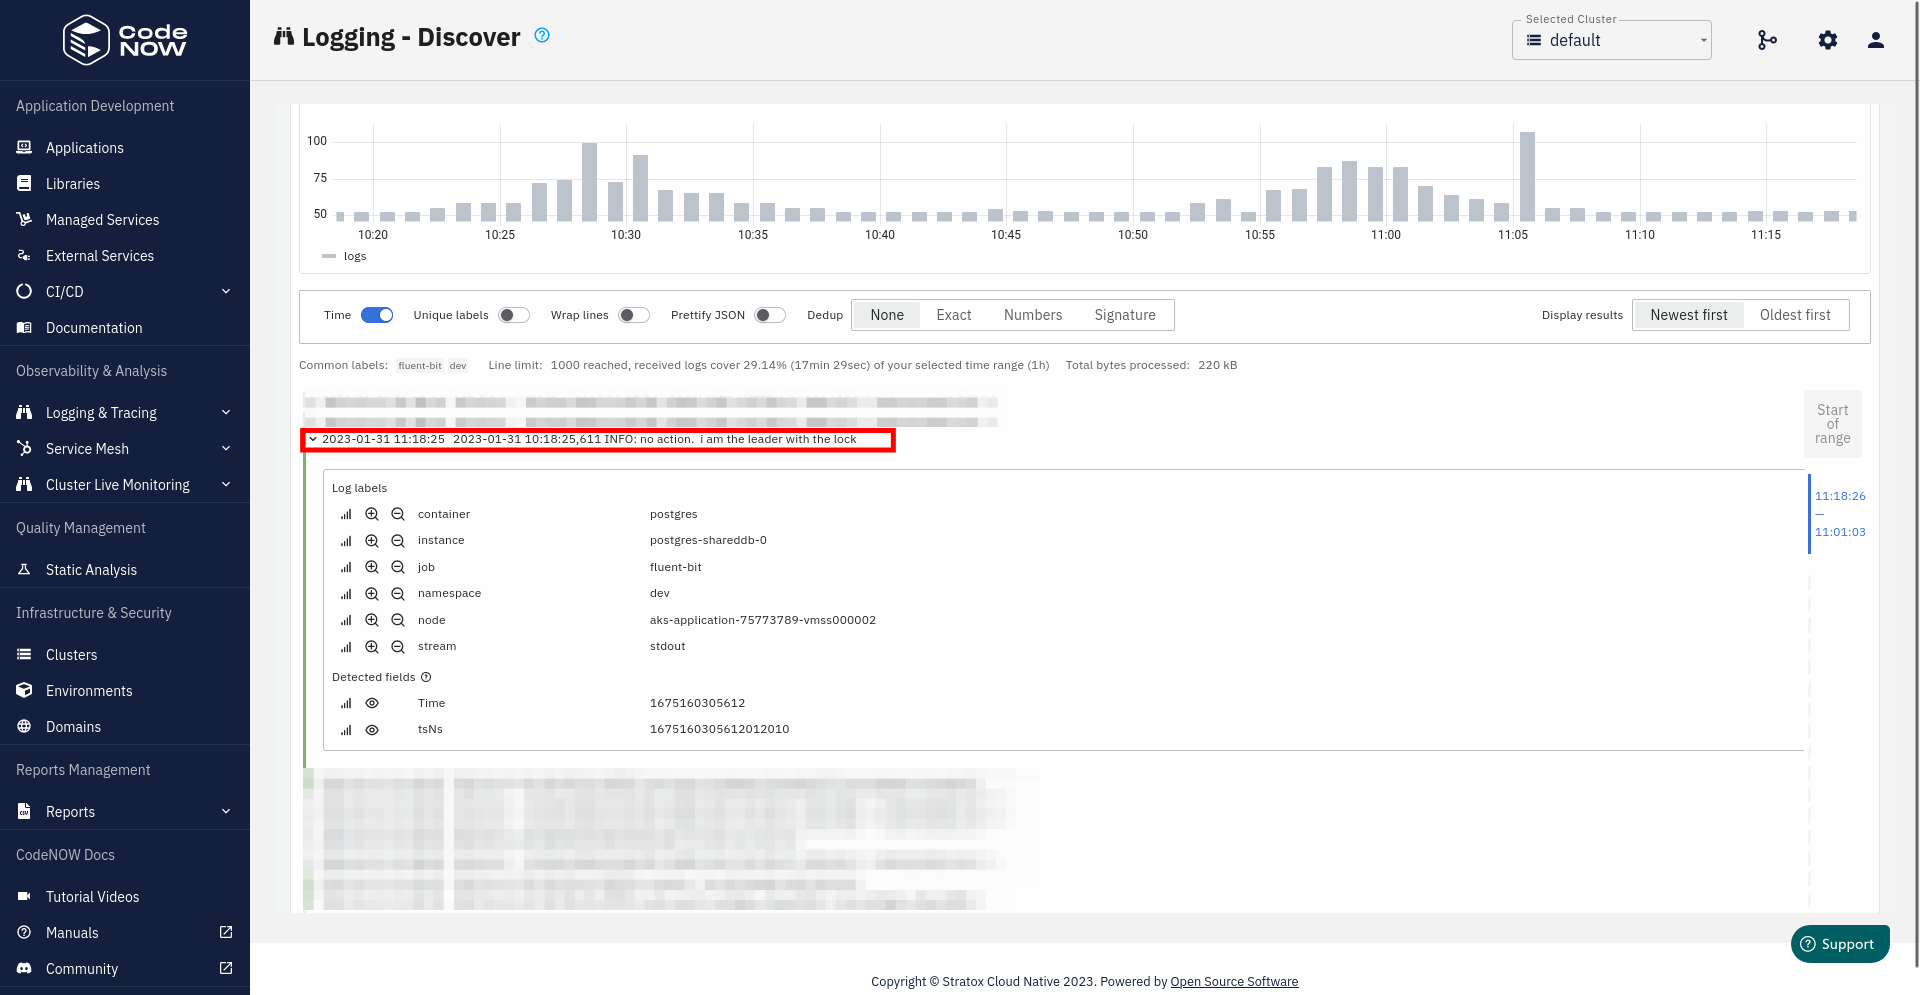Select Dedup Signature button
This screenshot has height=995, width=1920.
(x=1125, y=315)
